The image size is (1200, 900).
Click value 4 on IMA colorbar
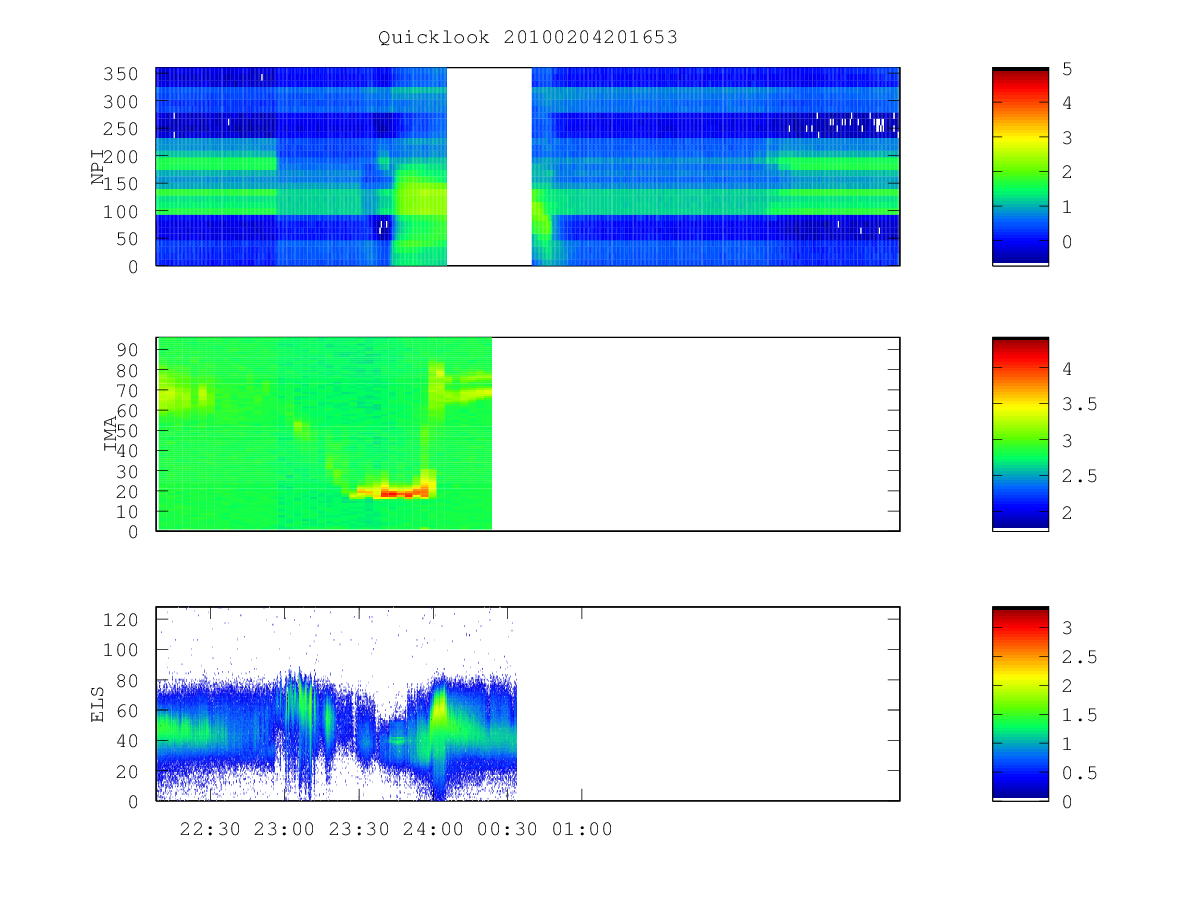[1067, 369]
